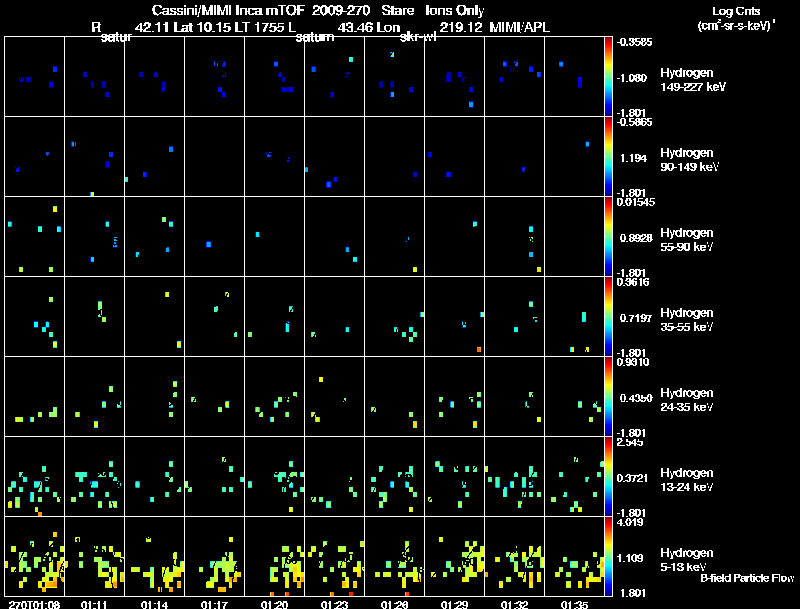Click the '2.545' color scale maximum
Screen dimensions: 800x609
pyautogui.click(x=630, y=442)
